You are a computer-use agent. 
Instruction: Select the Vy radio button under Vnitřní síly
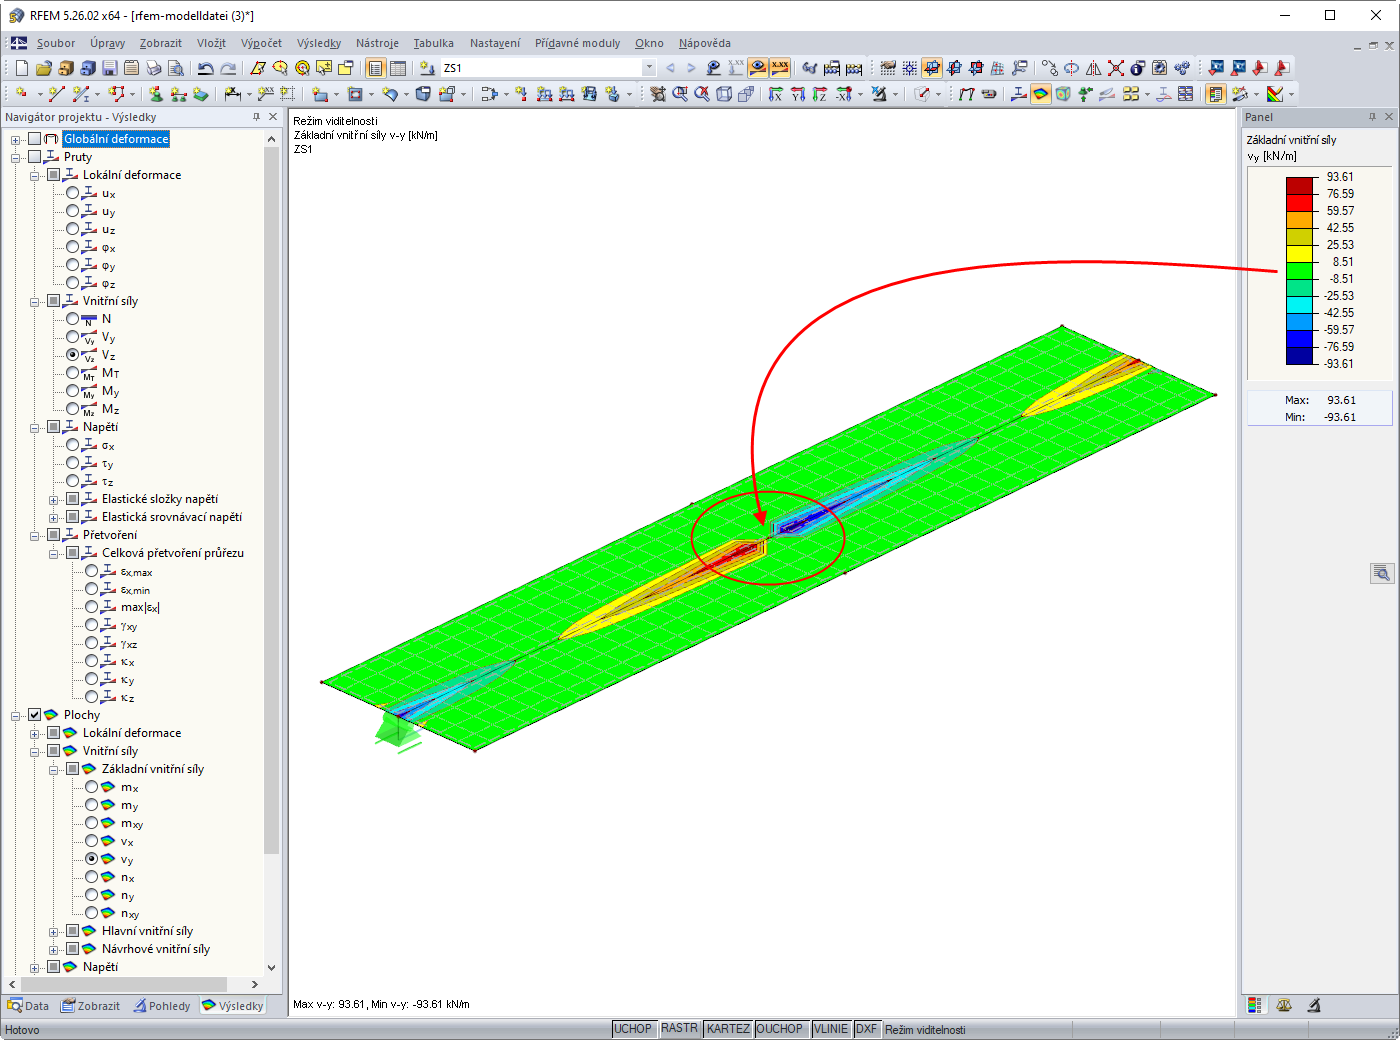(x=73, y=337)
